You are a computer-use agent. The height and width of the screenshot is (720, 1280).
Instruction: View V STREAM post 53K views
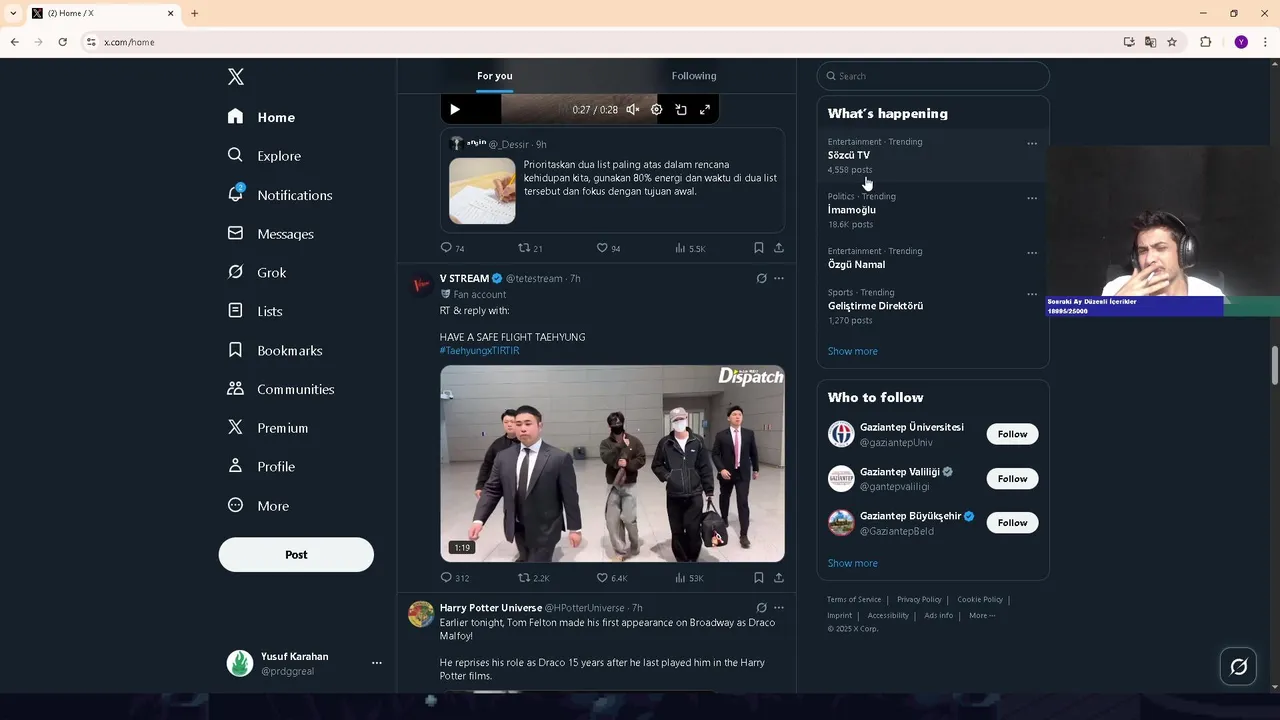pos(690,578)
